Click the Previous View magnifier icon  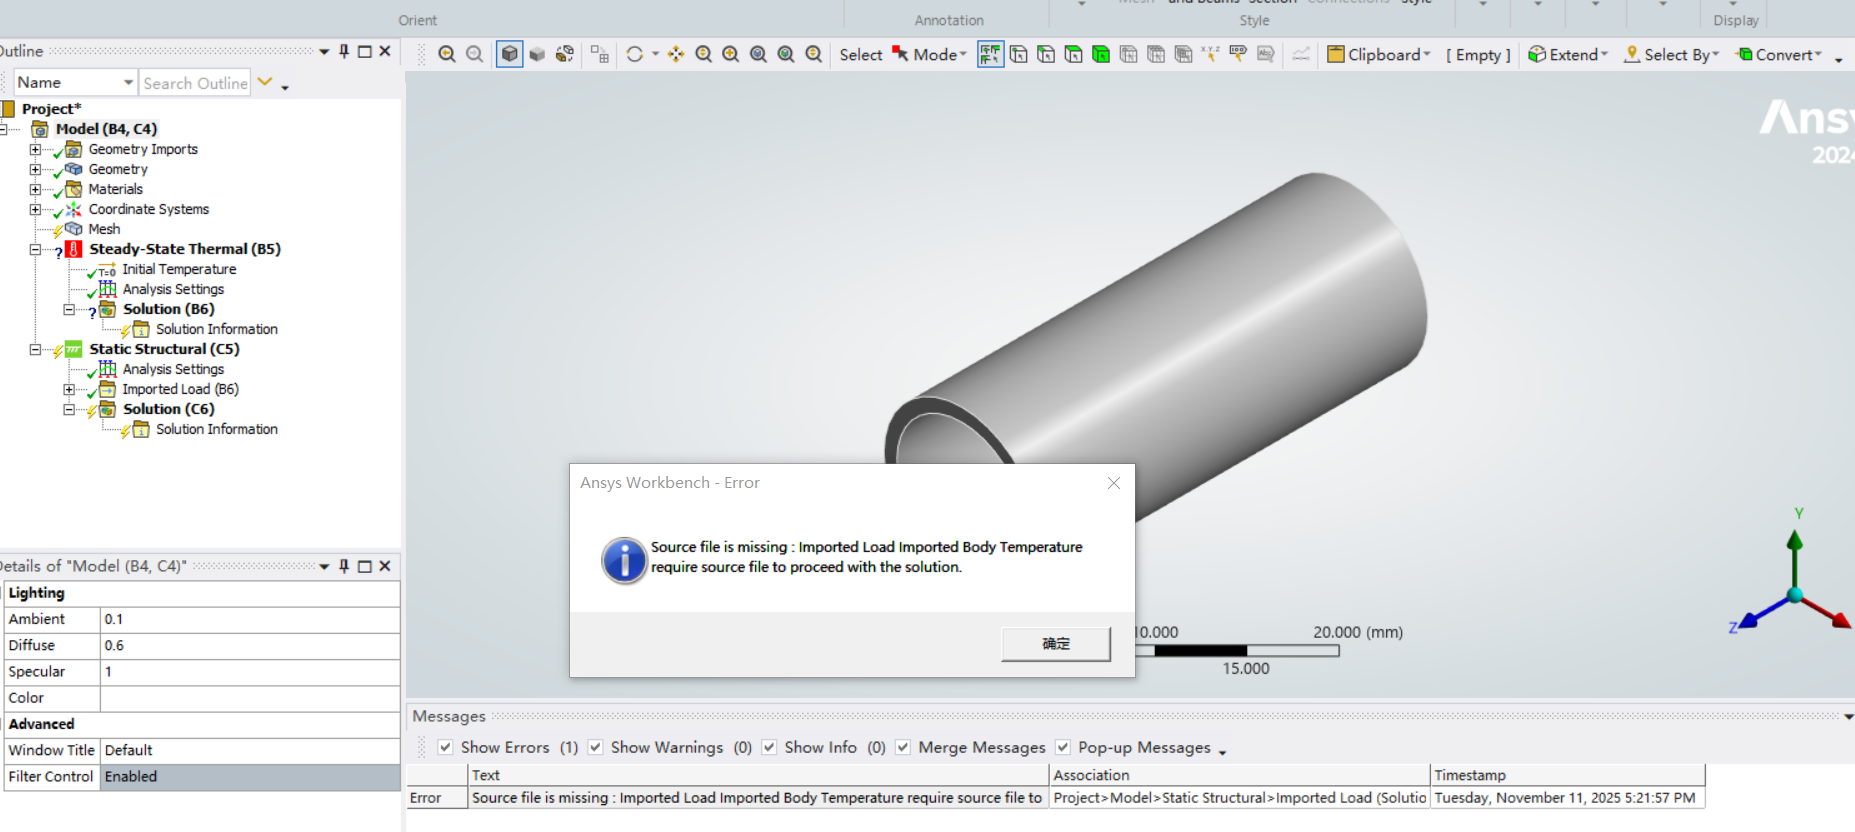click(x=447, y=55)
